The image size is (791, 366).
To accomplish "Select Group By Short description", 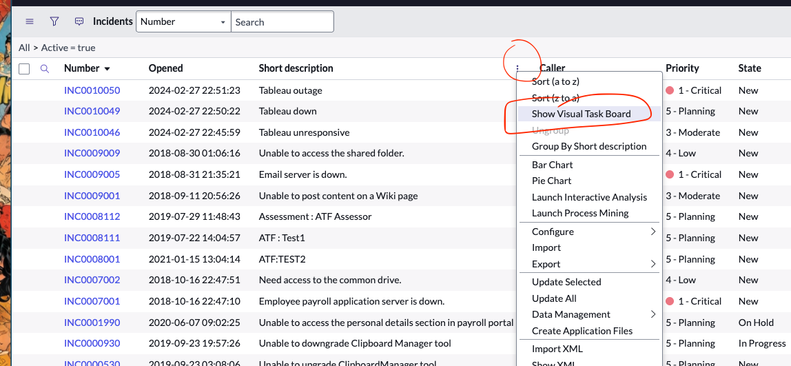I will [589, 147].
